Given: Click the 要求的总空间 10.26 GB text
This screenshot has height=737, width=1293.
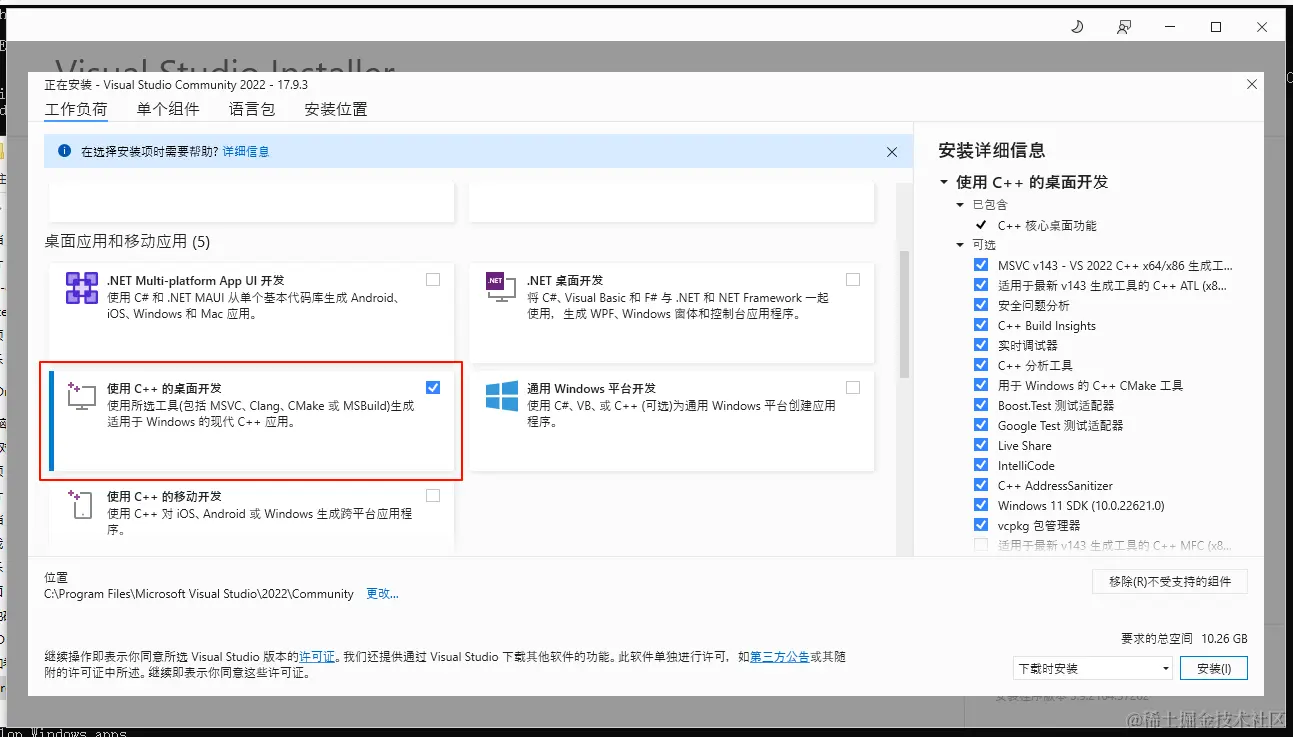Looking at the screenshot, I should 1184,638.
